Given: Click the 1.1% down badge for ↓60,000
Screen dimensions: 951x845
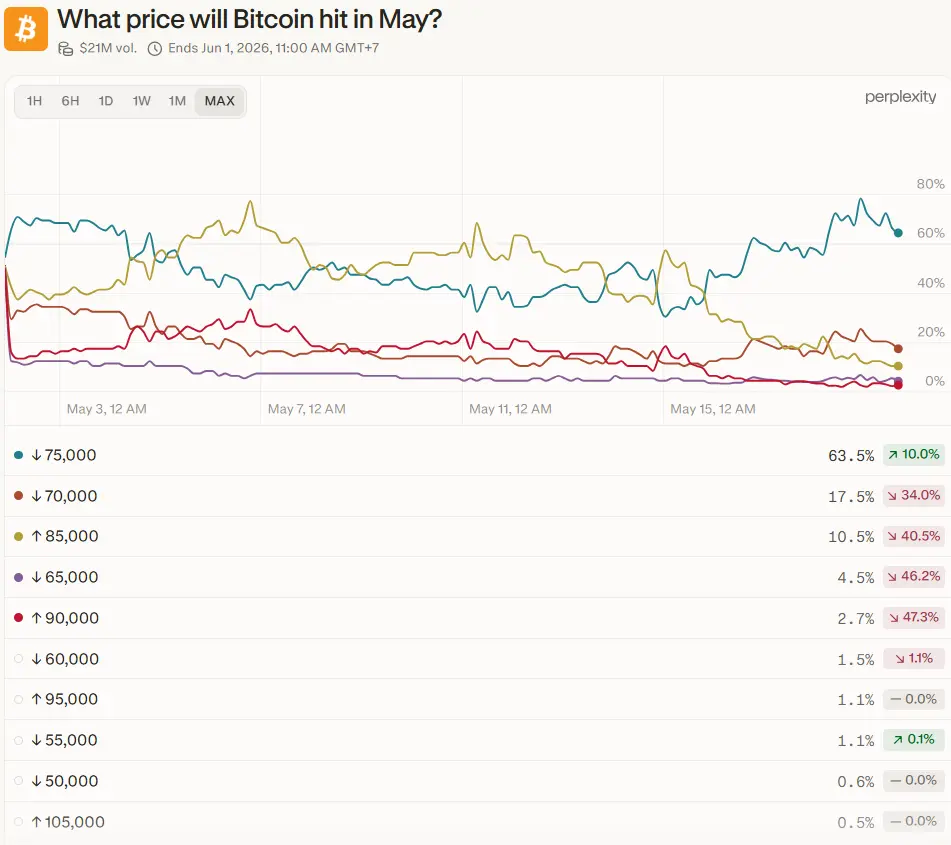Looking at the screenshot, I should (x=913, y=658).
